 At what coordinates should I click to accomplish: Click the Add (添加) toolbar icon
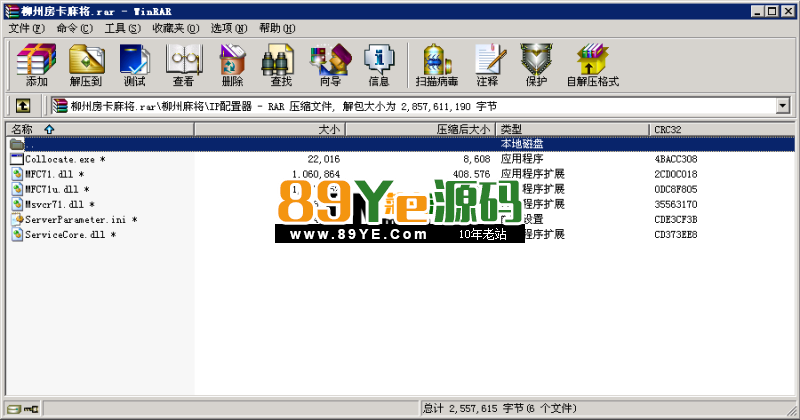pyautogui.click(x=36, y=65)
